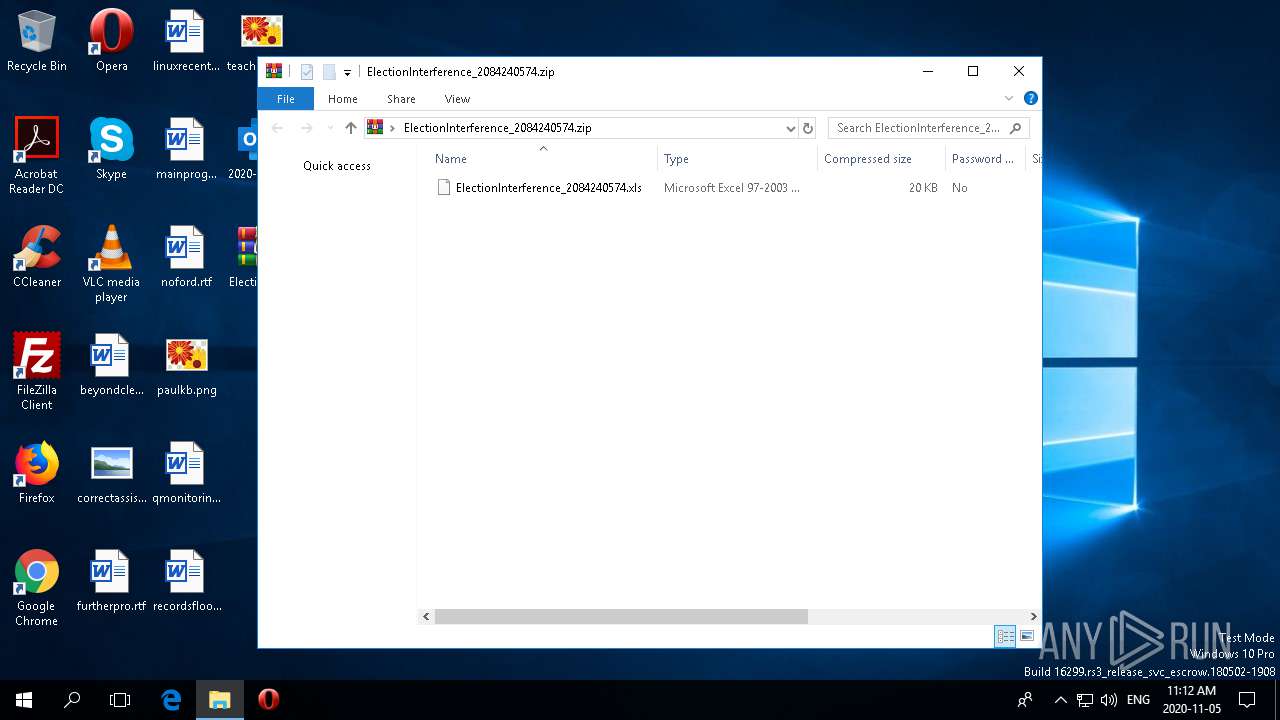The height and width of the screenshot is (720, 1280).
Task: Open the Windows Start menu
Action: (24, 700)
